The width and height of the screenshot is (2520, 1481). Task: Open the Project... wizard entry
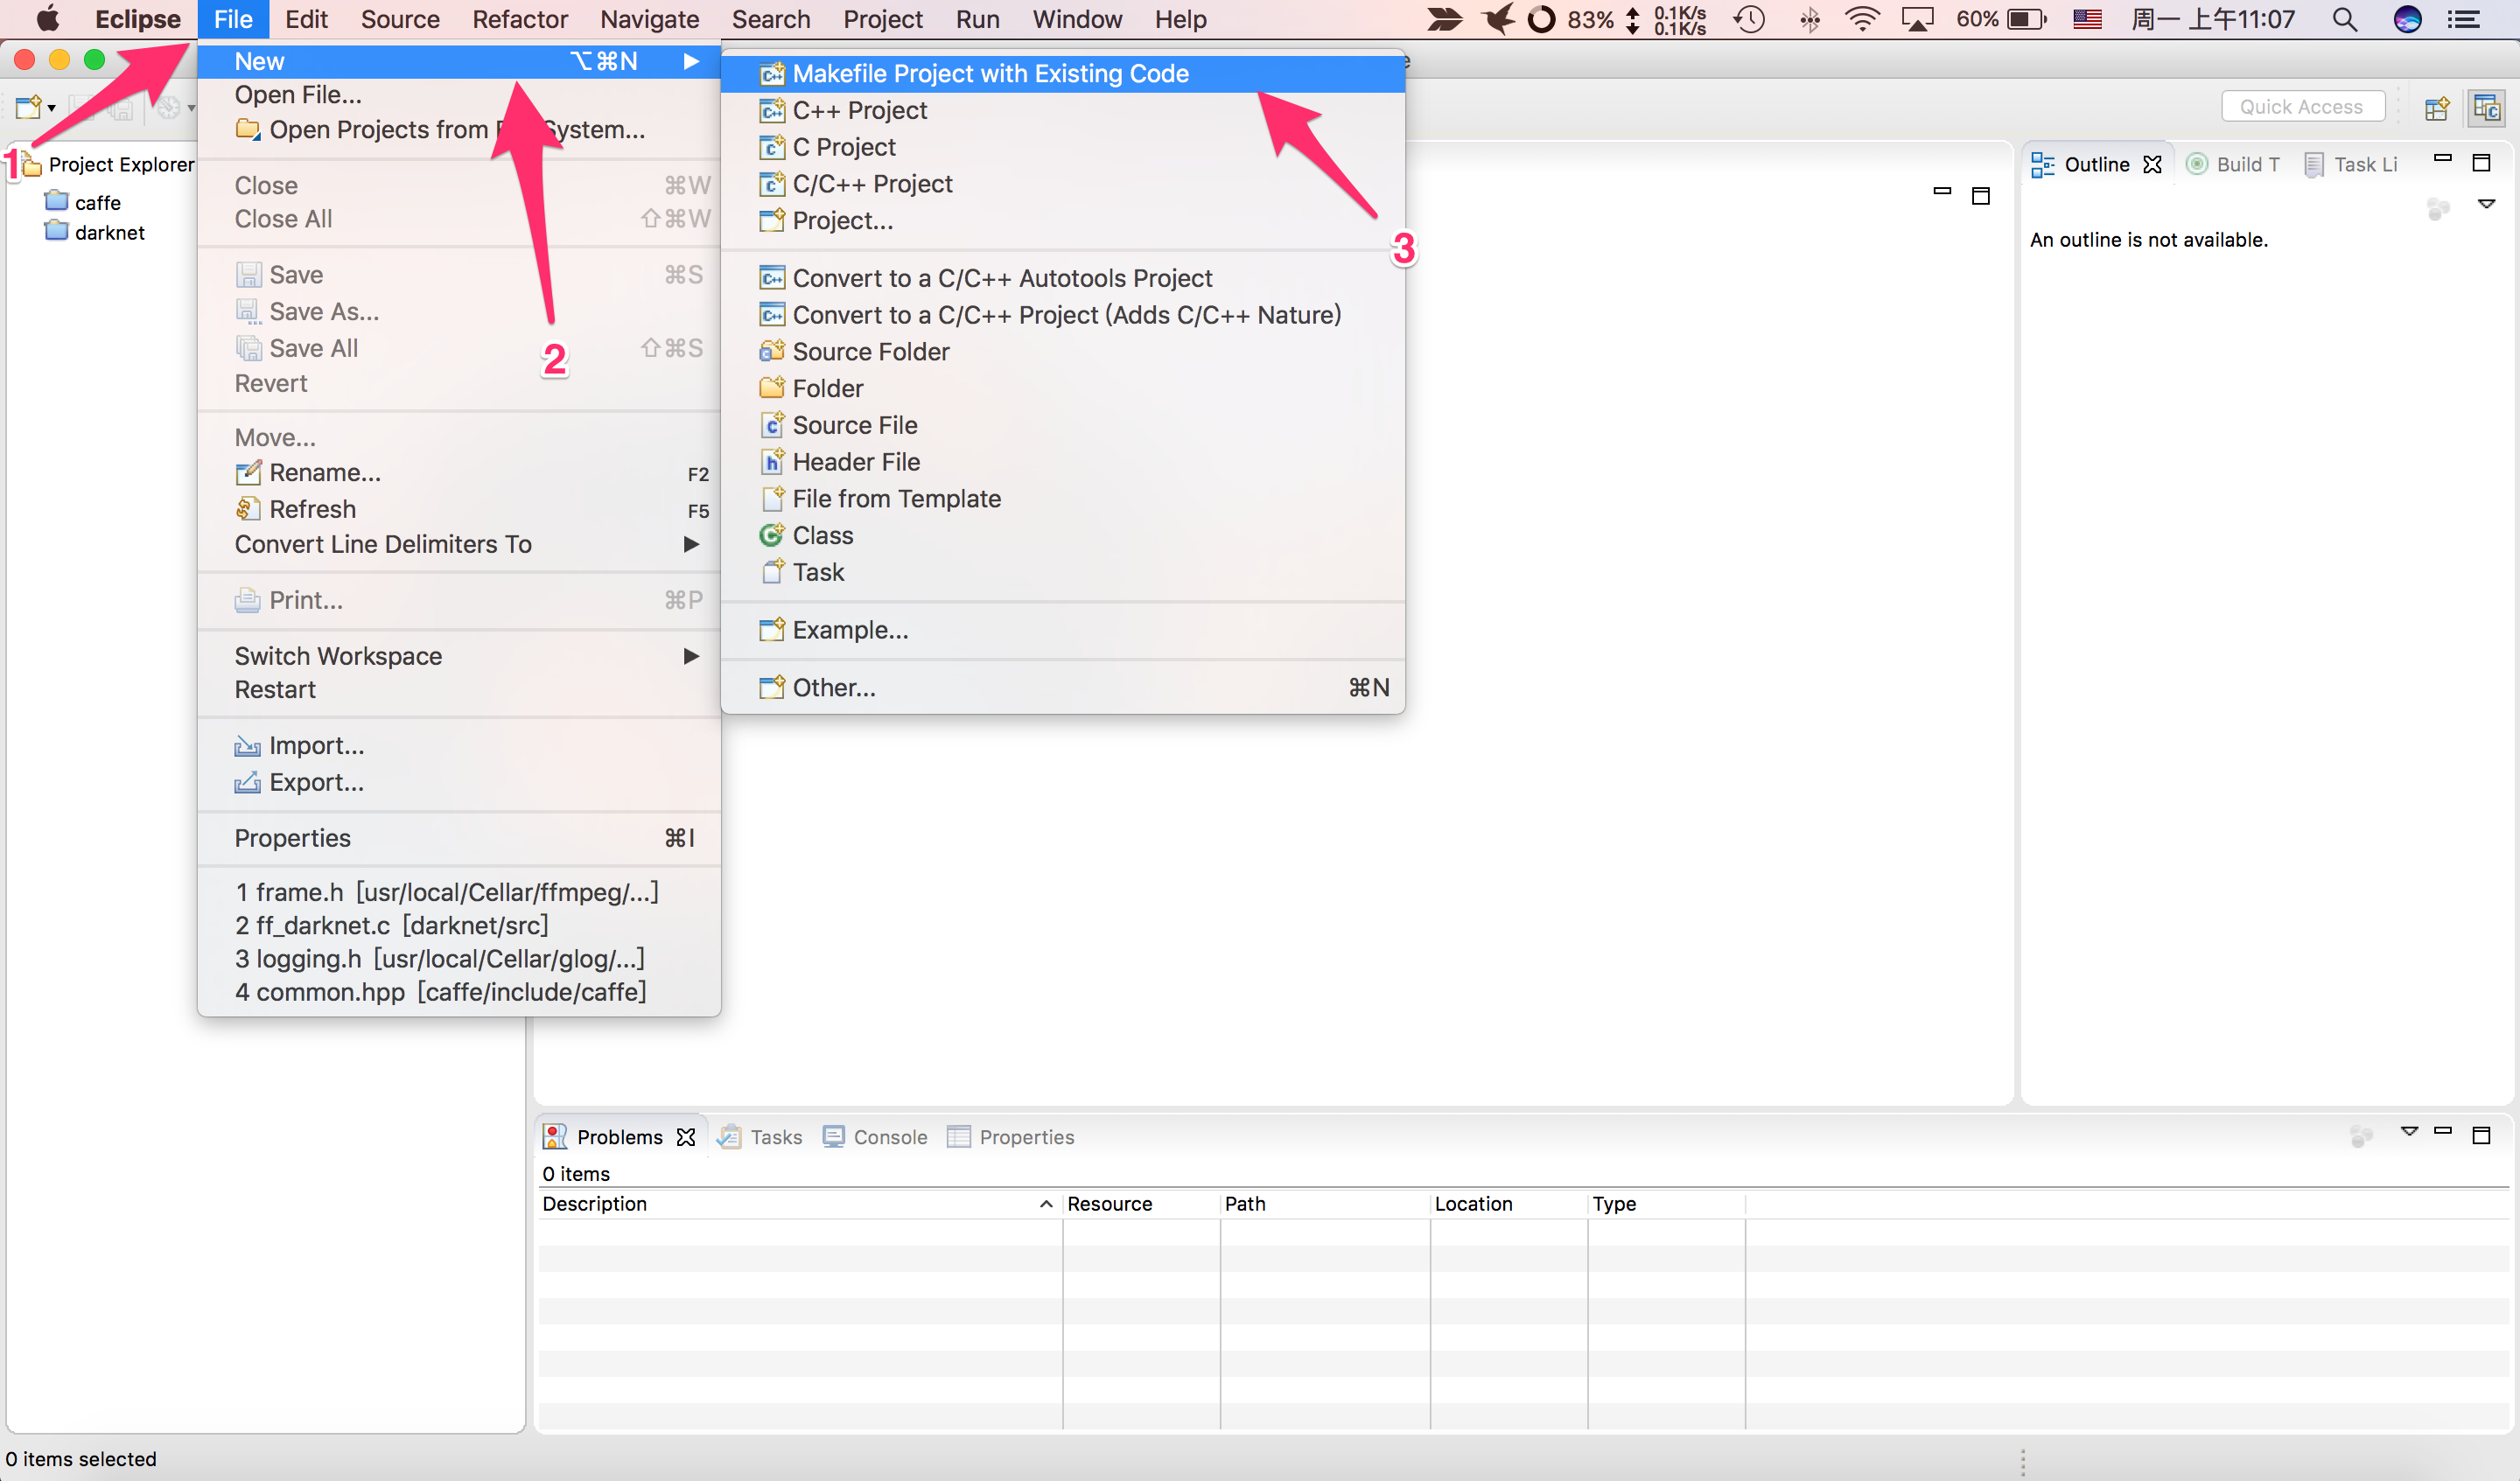click(x=1062, y=221)
